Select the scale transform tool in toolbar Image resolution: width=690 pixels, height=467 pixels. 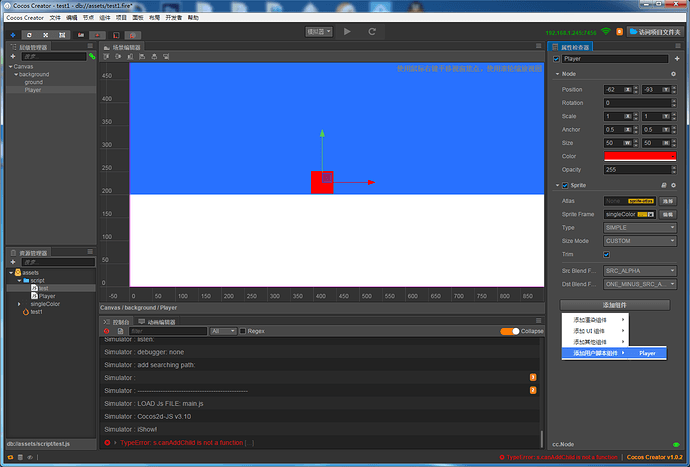pos(45,35)
